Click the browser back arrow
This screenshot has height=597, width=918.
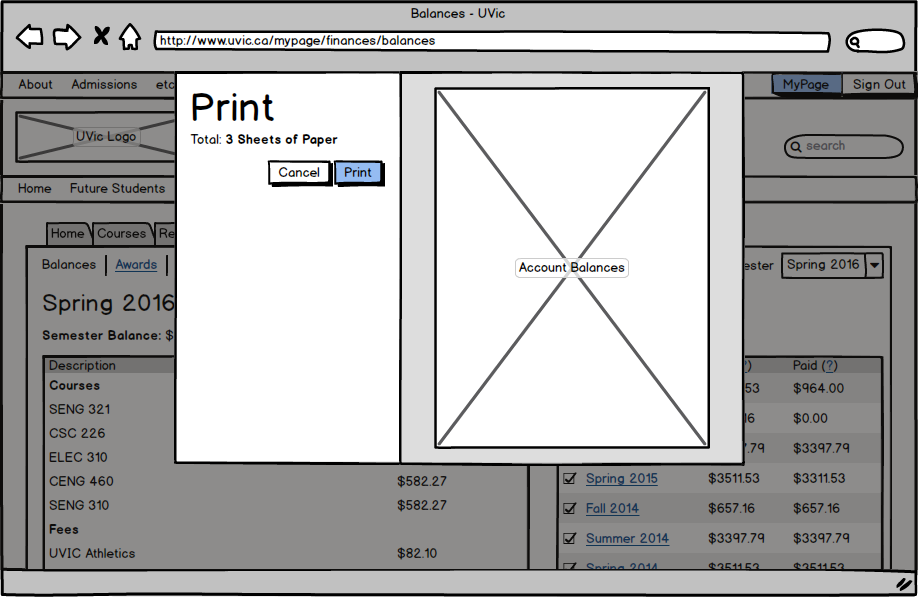click(29, 37)
